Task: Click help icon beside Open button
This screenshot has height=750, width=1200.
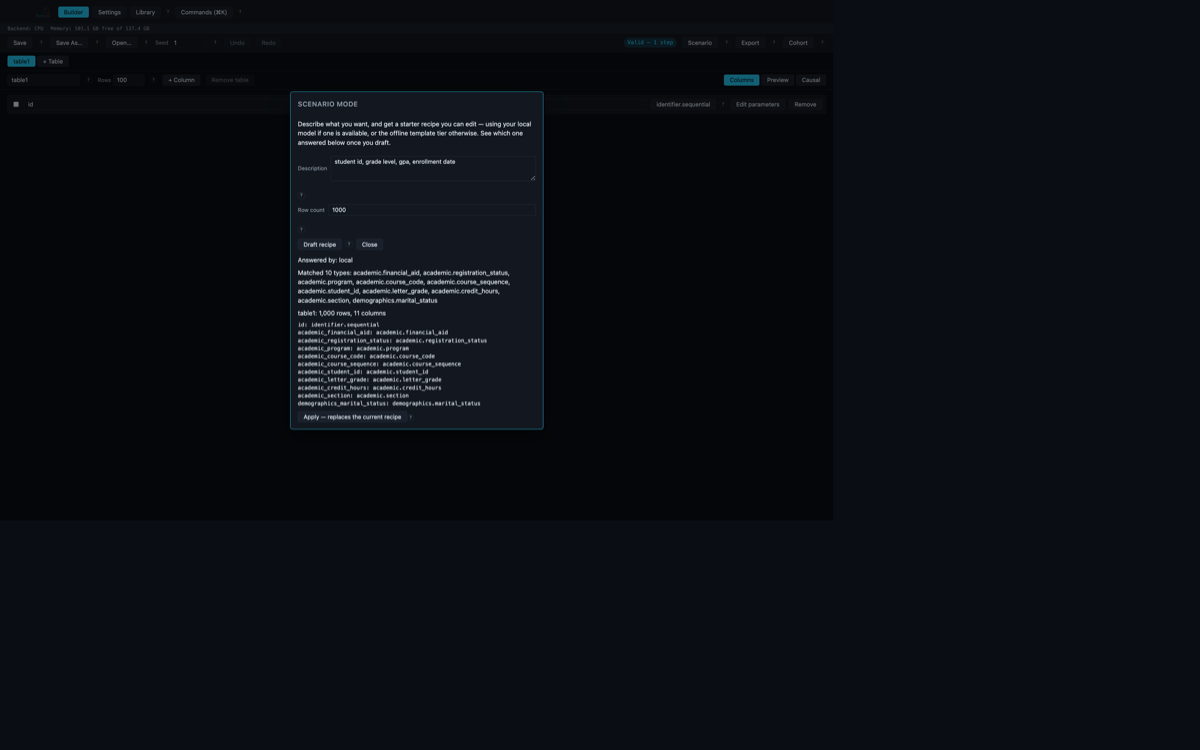Action: [146, 42]
